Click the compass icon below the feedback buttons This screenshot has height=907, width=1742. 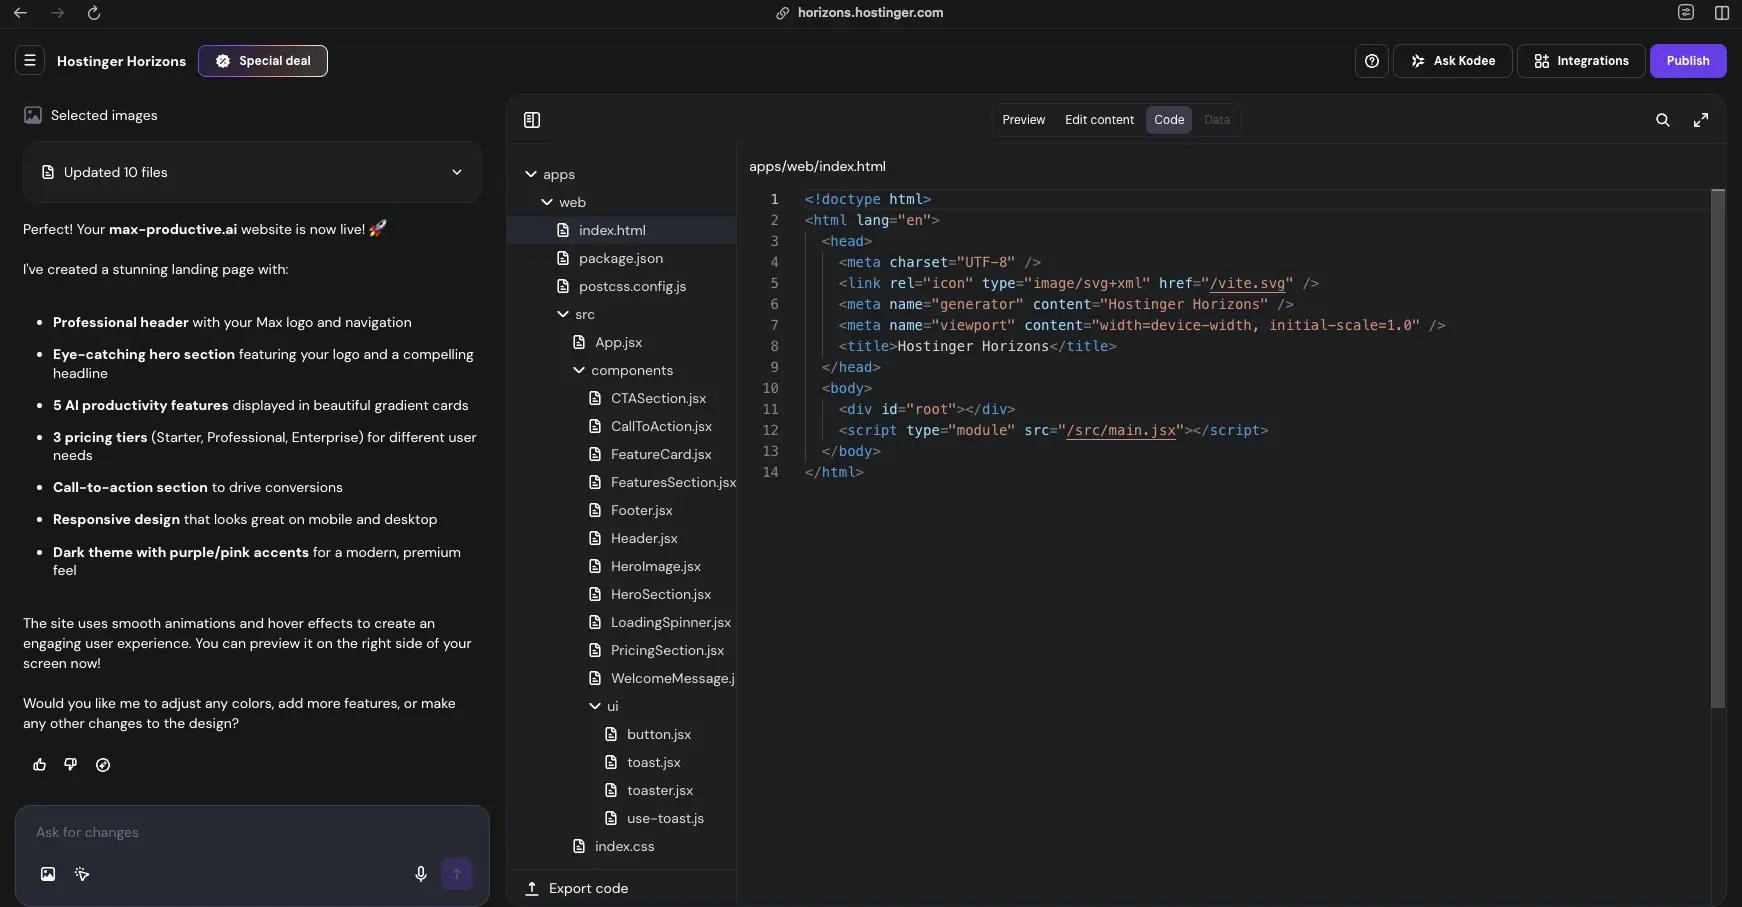[103, 765]
